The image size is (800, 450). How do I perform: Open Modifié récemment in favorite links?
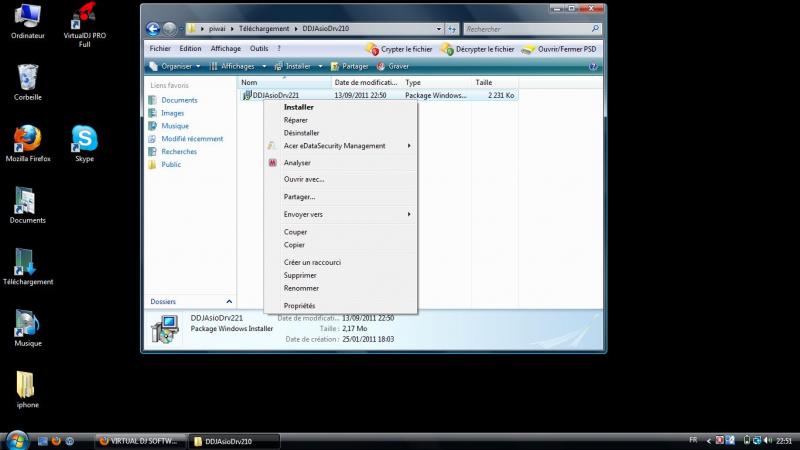192,139
